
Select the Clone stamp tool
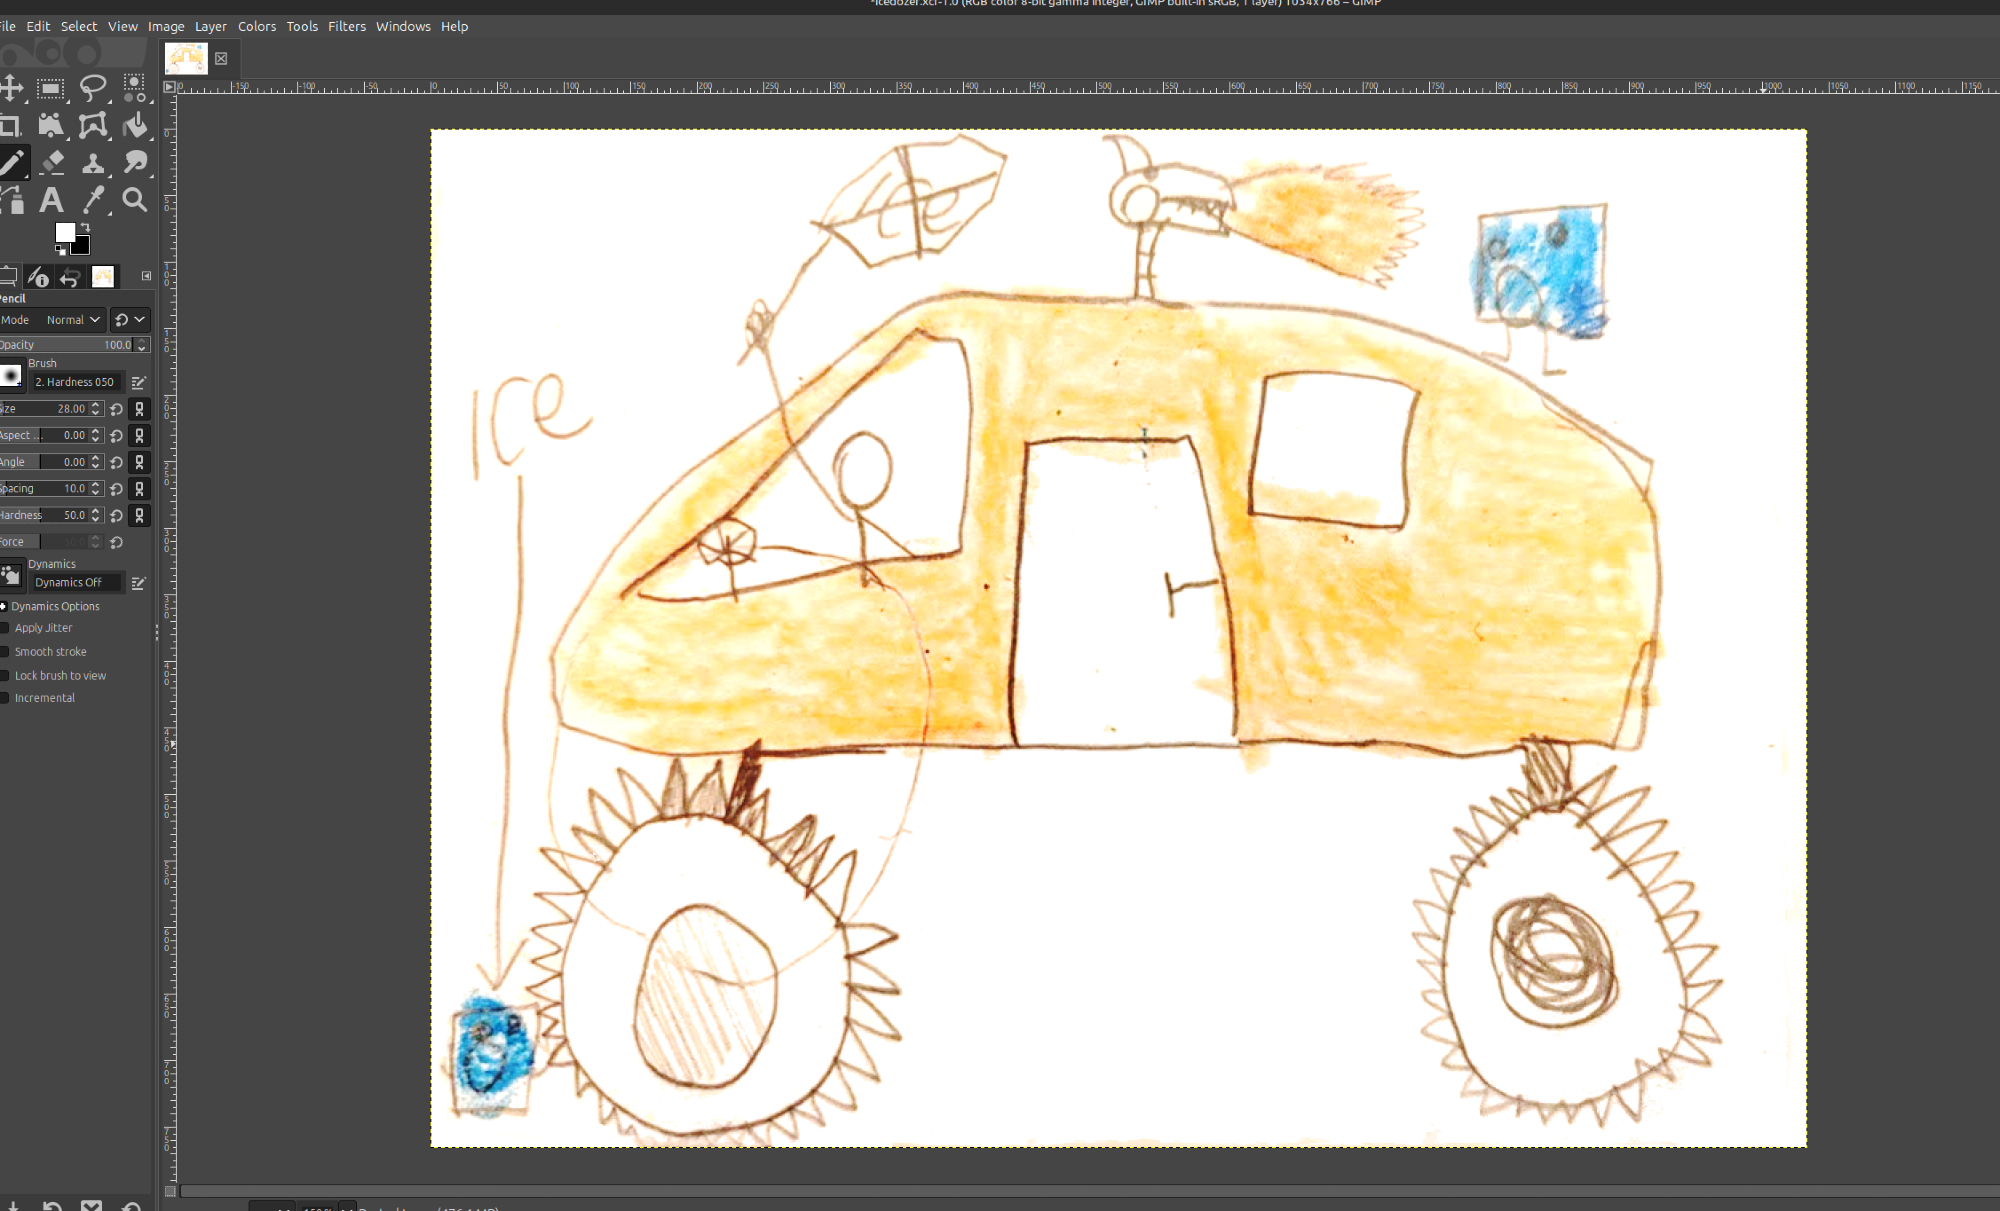pos(93,162)
